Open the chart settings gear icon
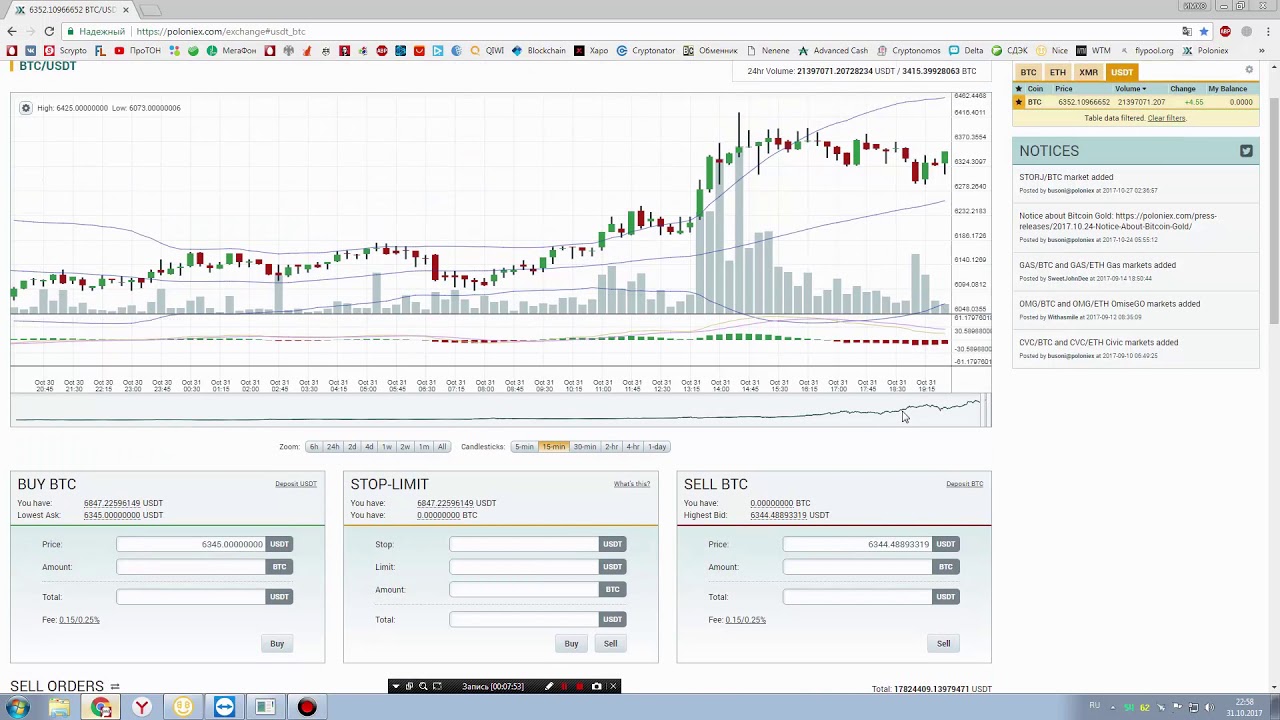This screenshot has width=1280, height=720. click(x=26, y=108)
